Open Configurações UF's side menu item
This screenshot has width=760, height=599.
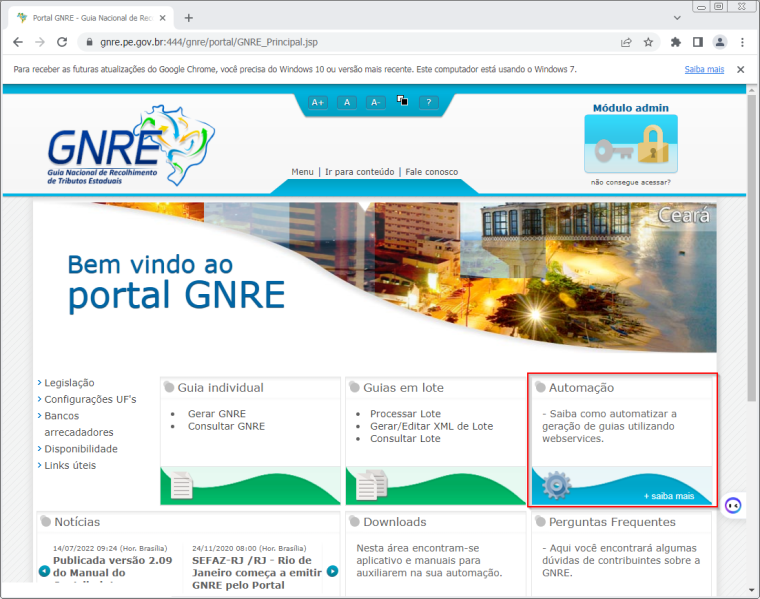90,399
